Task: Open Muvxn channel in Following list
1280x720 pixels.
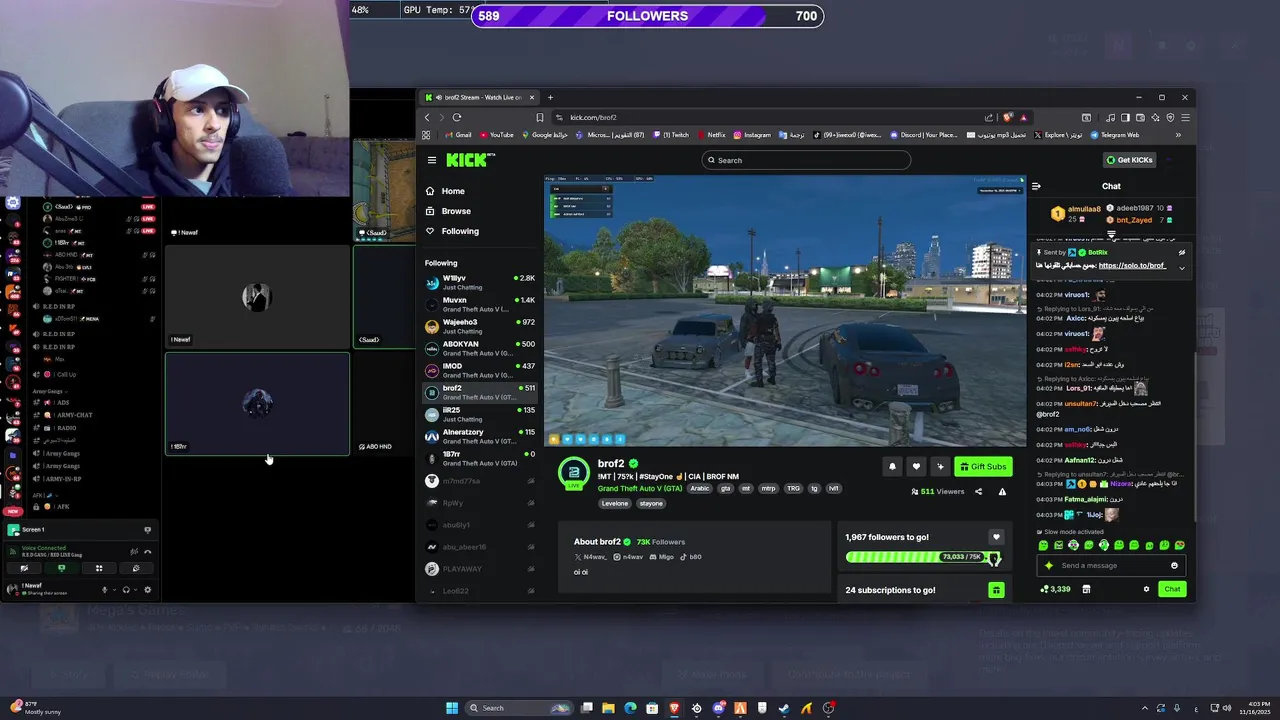Action: pos(479,304)
